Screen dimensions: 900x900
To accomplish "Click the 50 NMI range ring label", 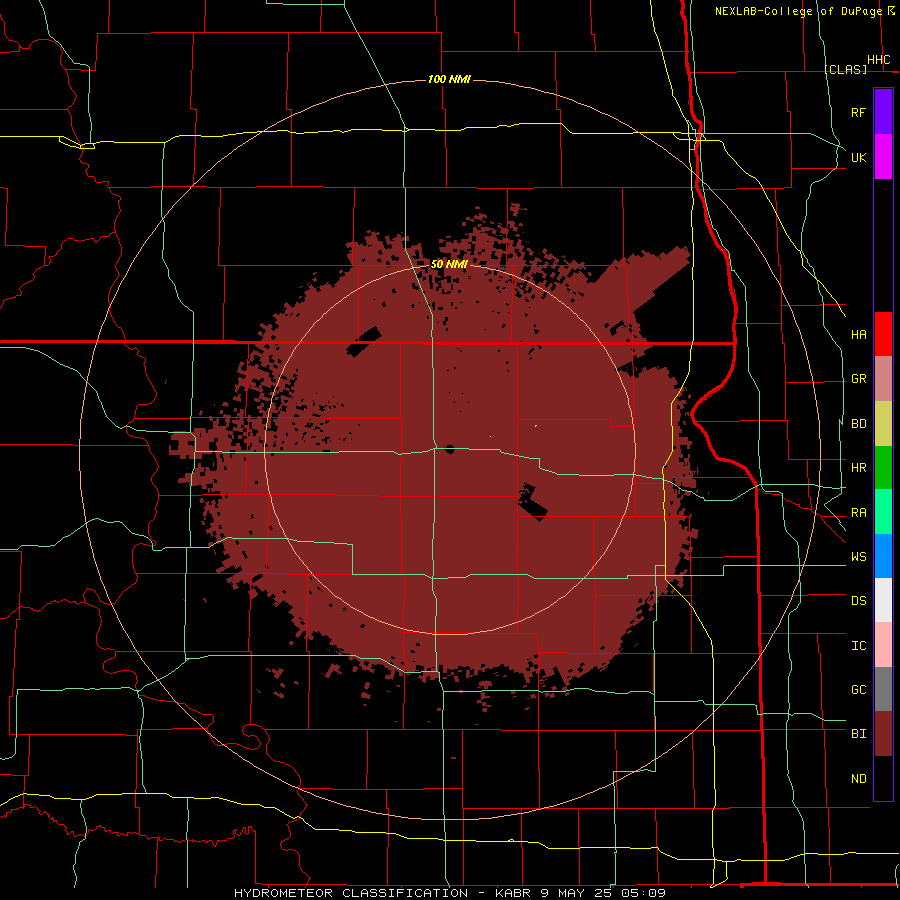I will click(x=449, y=264).
